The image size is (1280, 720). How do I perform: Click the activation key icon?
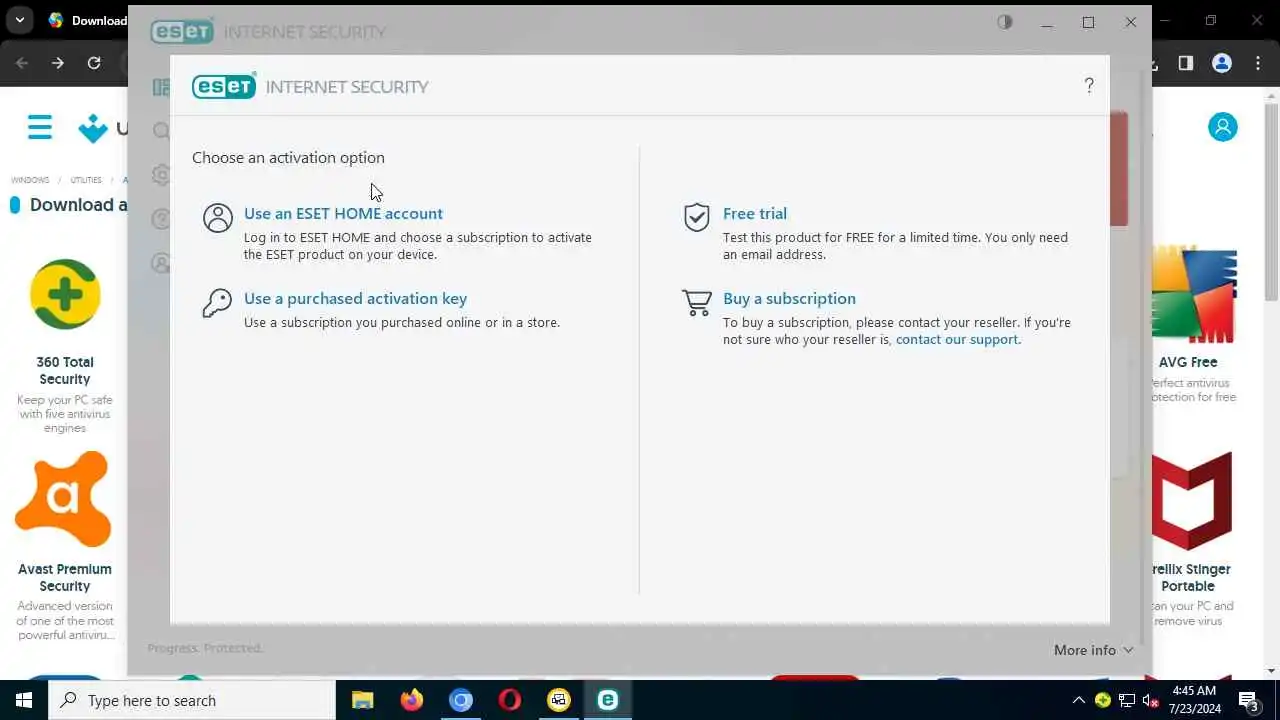(x=217, y=303)
